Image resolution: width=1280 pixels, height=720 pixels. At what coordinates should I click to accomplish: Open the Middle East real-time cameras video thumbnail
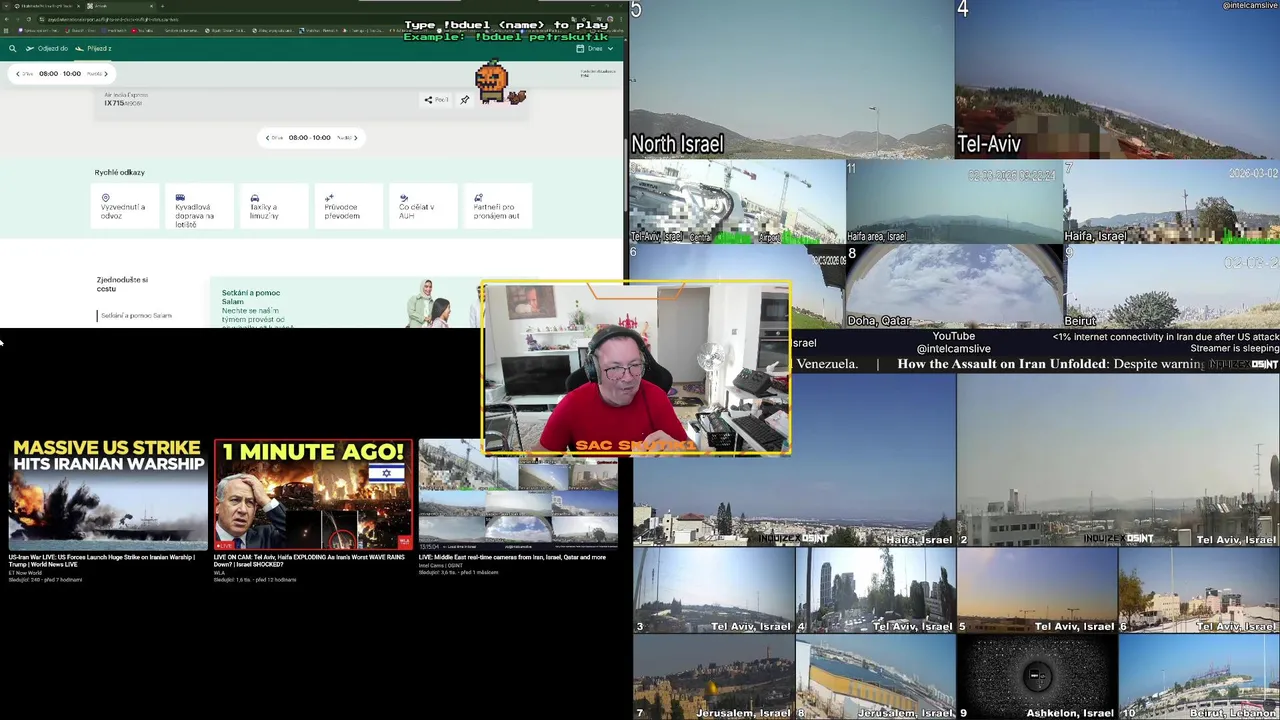[x=518, y=494]
